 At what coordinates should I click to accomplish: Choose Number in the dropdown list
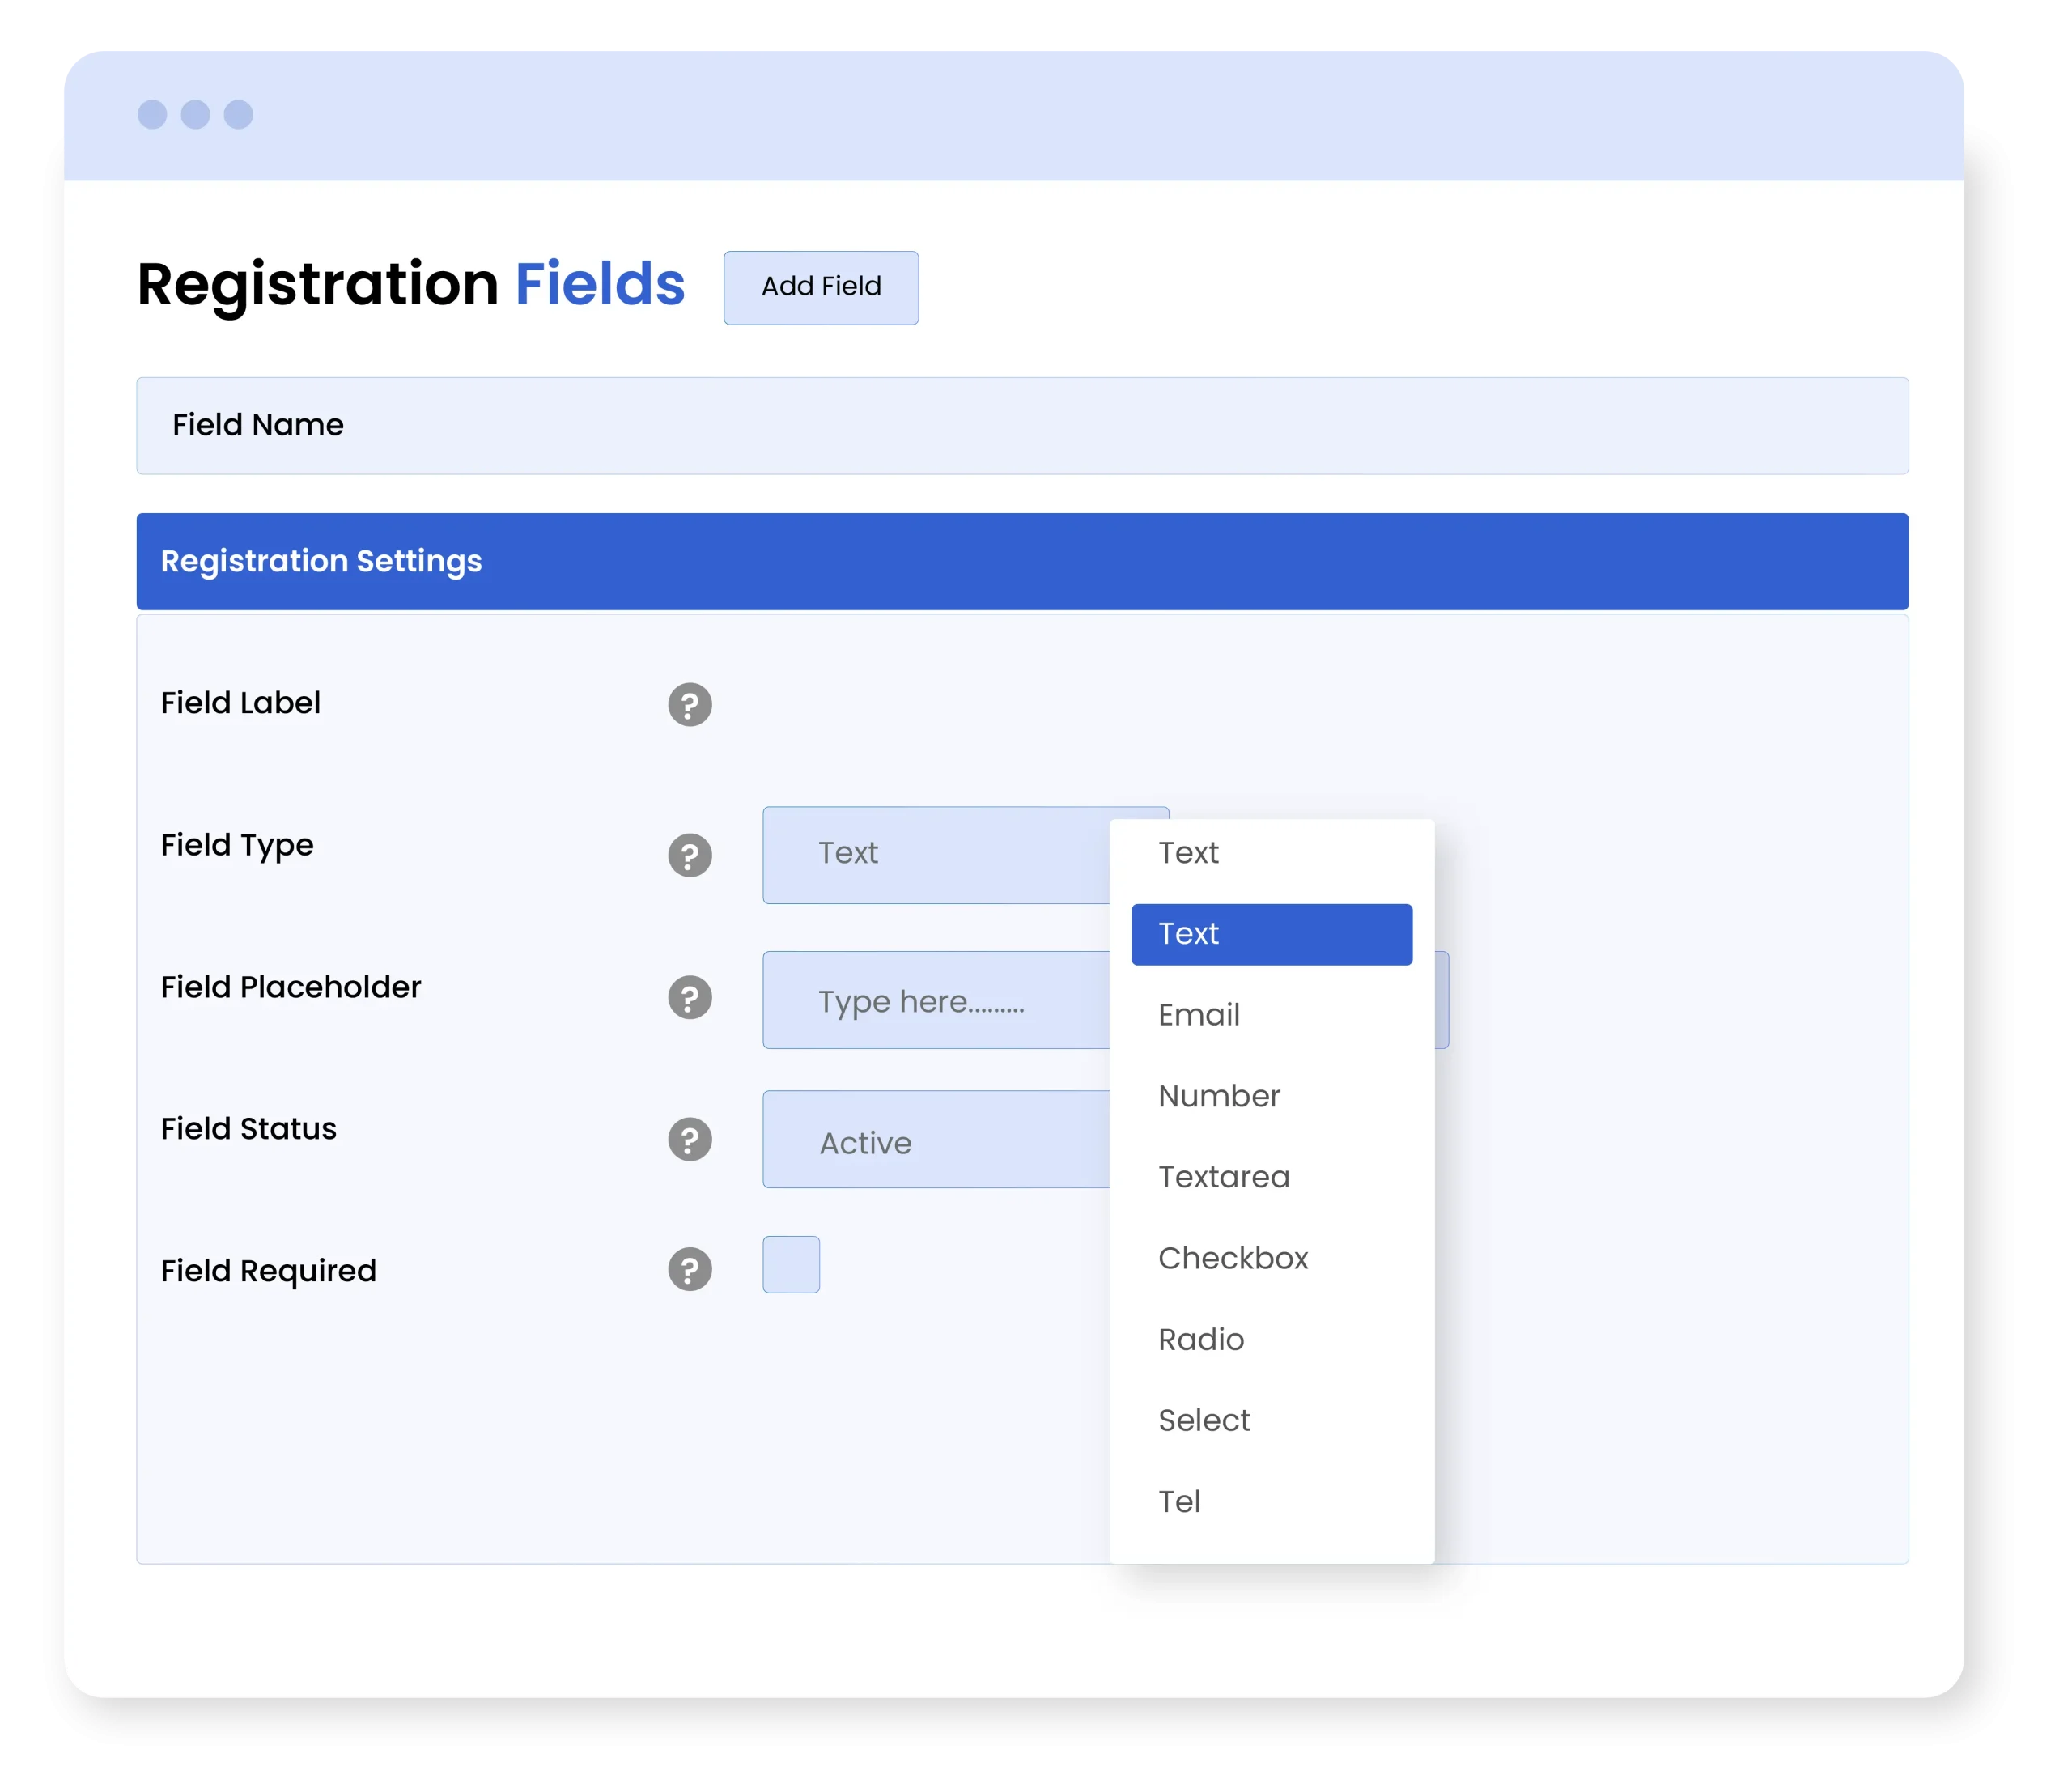[x=1219, y=1096]
